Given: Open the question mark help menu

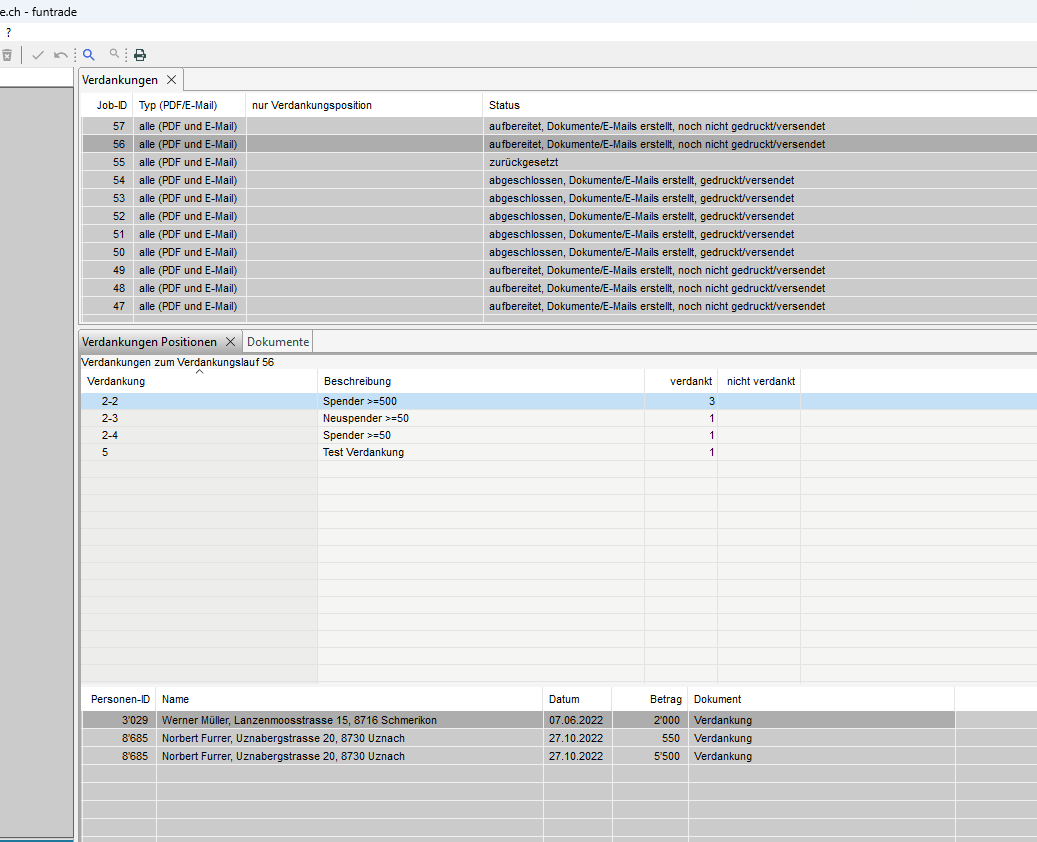Looking at the screenshot, I should pyautogui.click(x=8, y=32).
